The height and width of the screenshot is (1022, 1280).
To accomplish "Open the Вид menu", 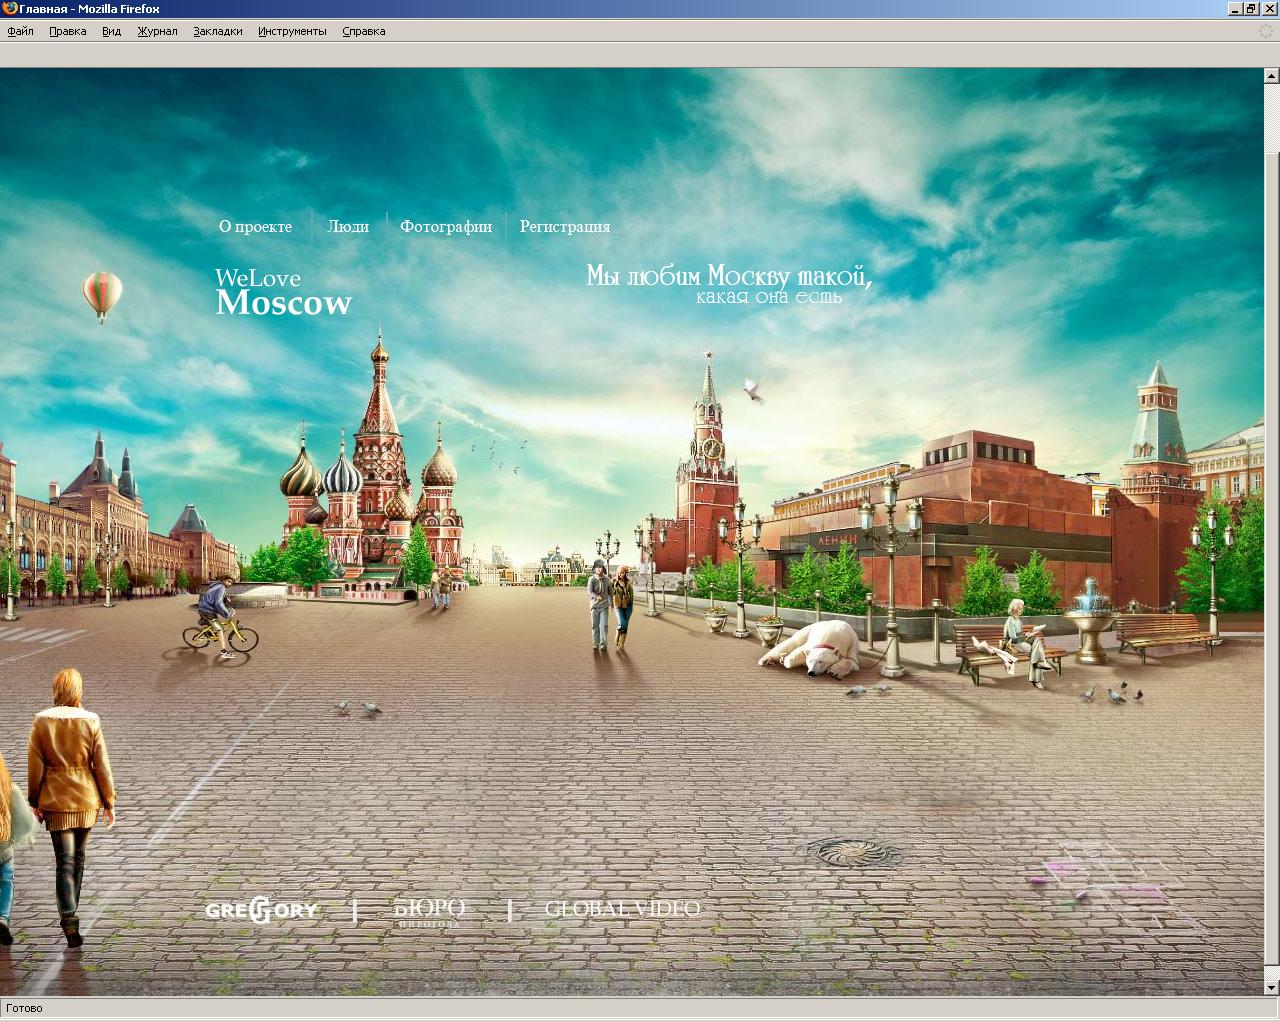I will tap(111, 31).
